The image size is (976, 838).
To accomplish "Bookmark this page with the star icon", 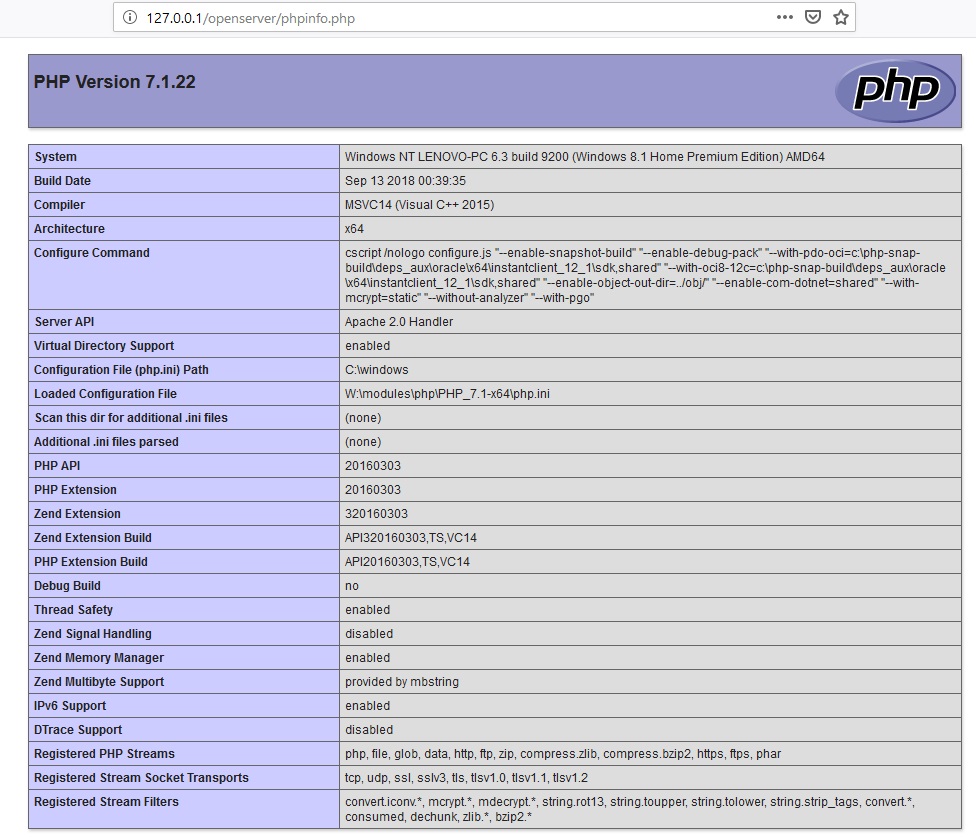I will [x=841, y=18].
